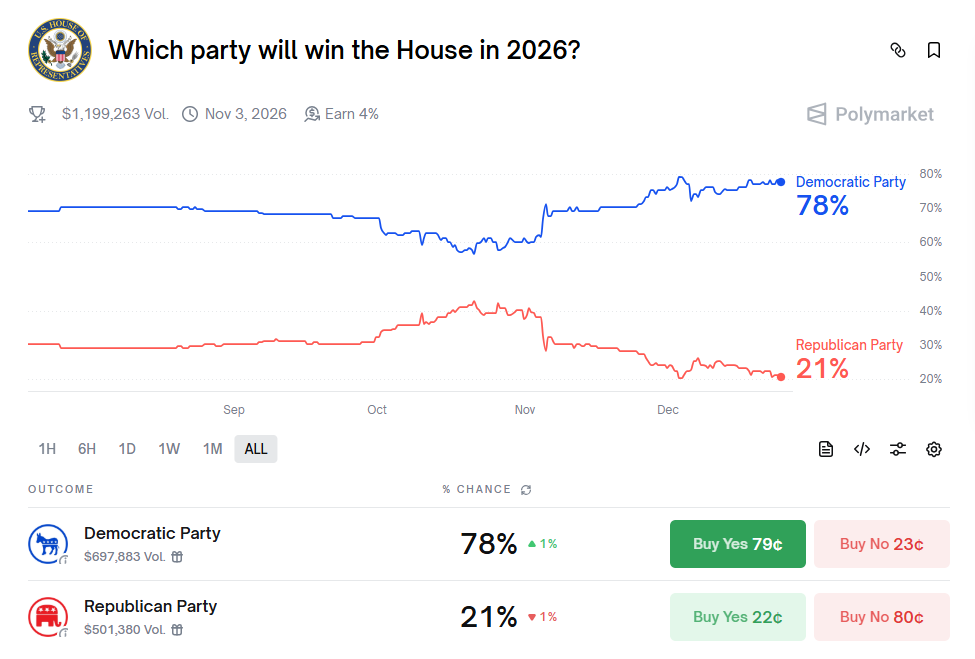The width and height of the screenshot is (975, 659).
Task: Click the latest price point on the chart
Action: coord(780,181)
